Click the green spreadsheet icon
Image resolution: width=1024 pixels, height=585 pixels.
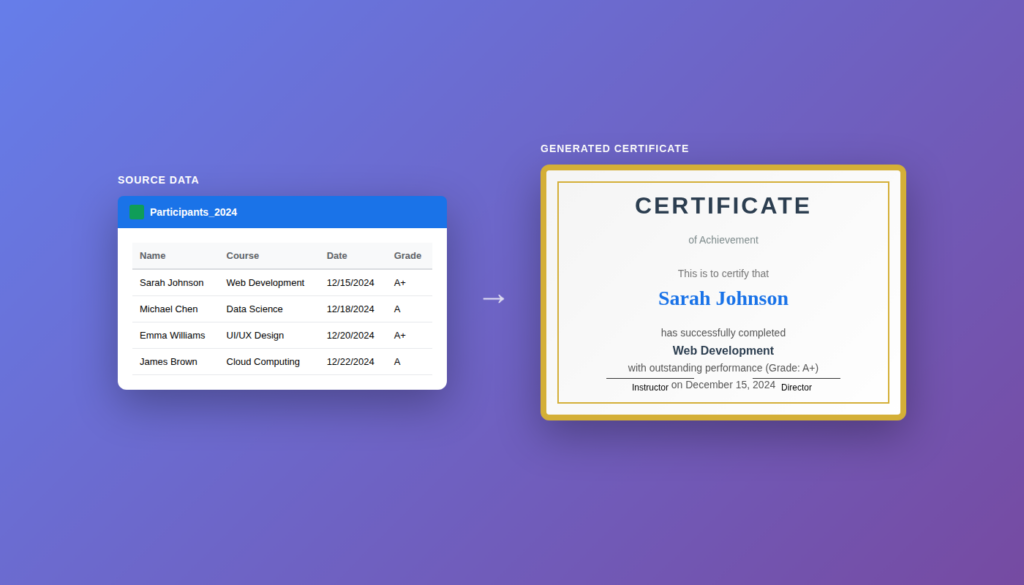[x=137, y=212]
